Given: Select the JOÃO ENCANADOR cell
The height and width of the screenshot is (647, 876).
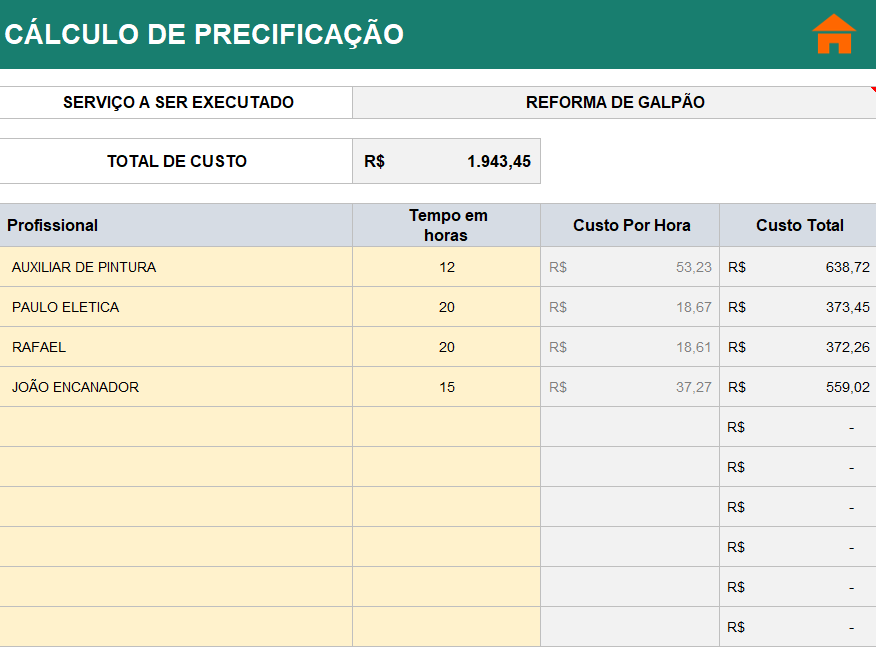Looking at the screenshot, I should point(176,387).
